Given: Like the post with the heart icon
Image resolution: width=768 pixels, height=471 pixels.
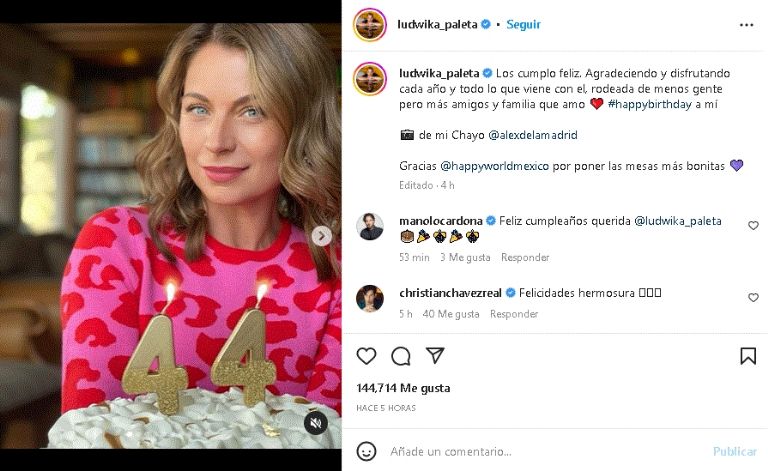Looking at the screenshot, I should pos(367,356).
